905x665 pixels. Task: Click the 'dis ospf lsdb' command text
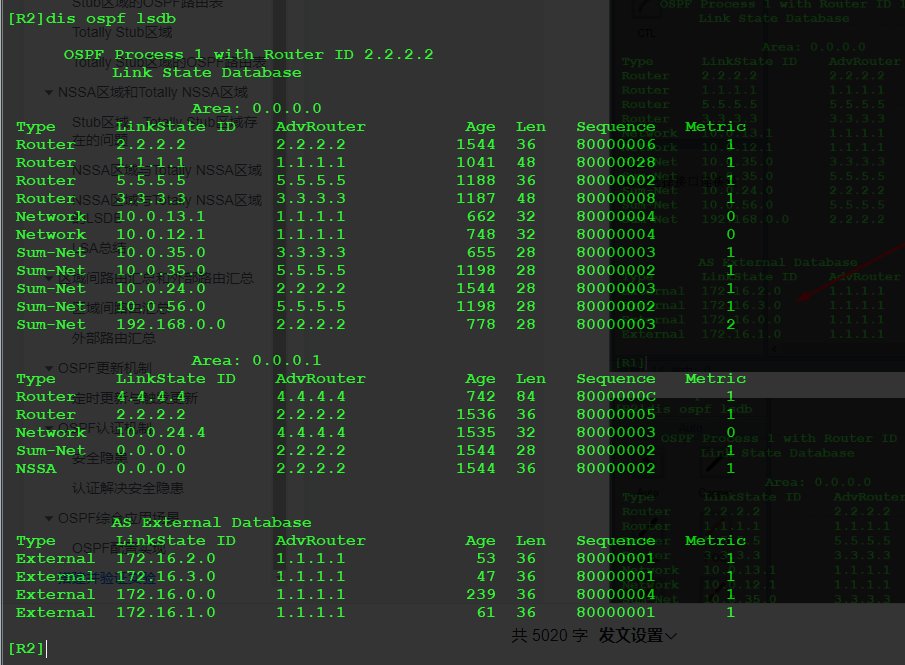111,18
